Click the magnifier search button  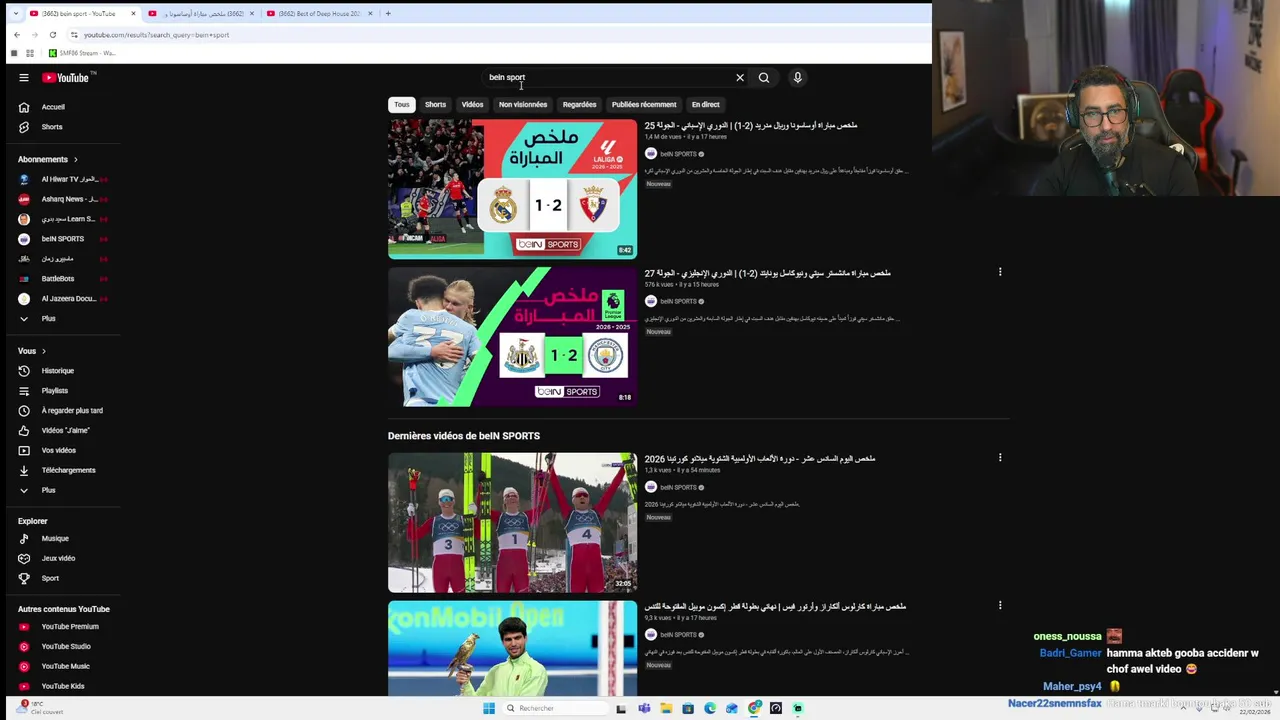coord(764,78)
